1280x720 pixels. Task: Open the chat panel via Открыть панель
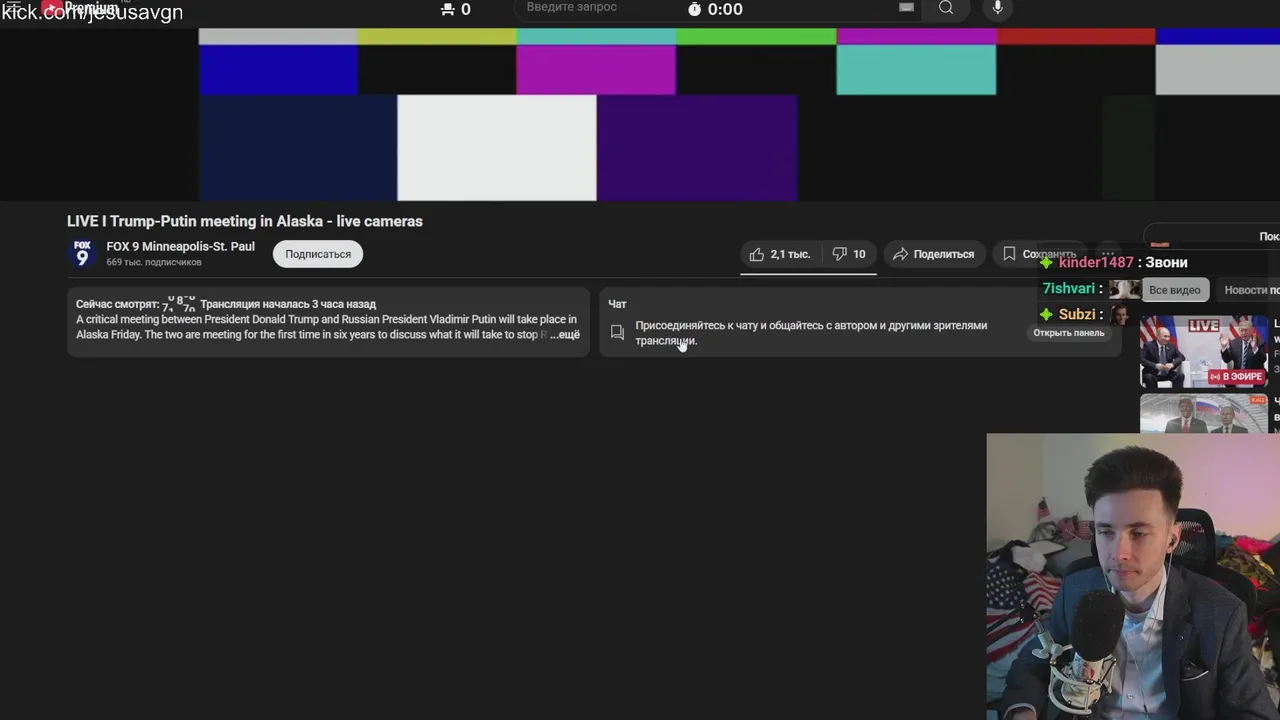pyautogui.click(x=1069, y=333)
